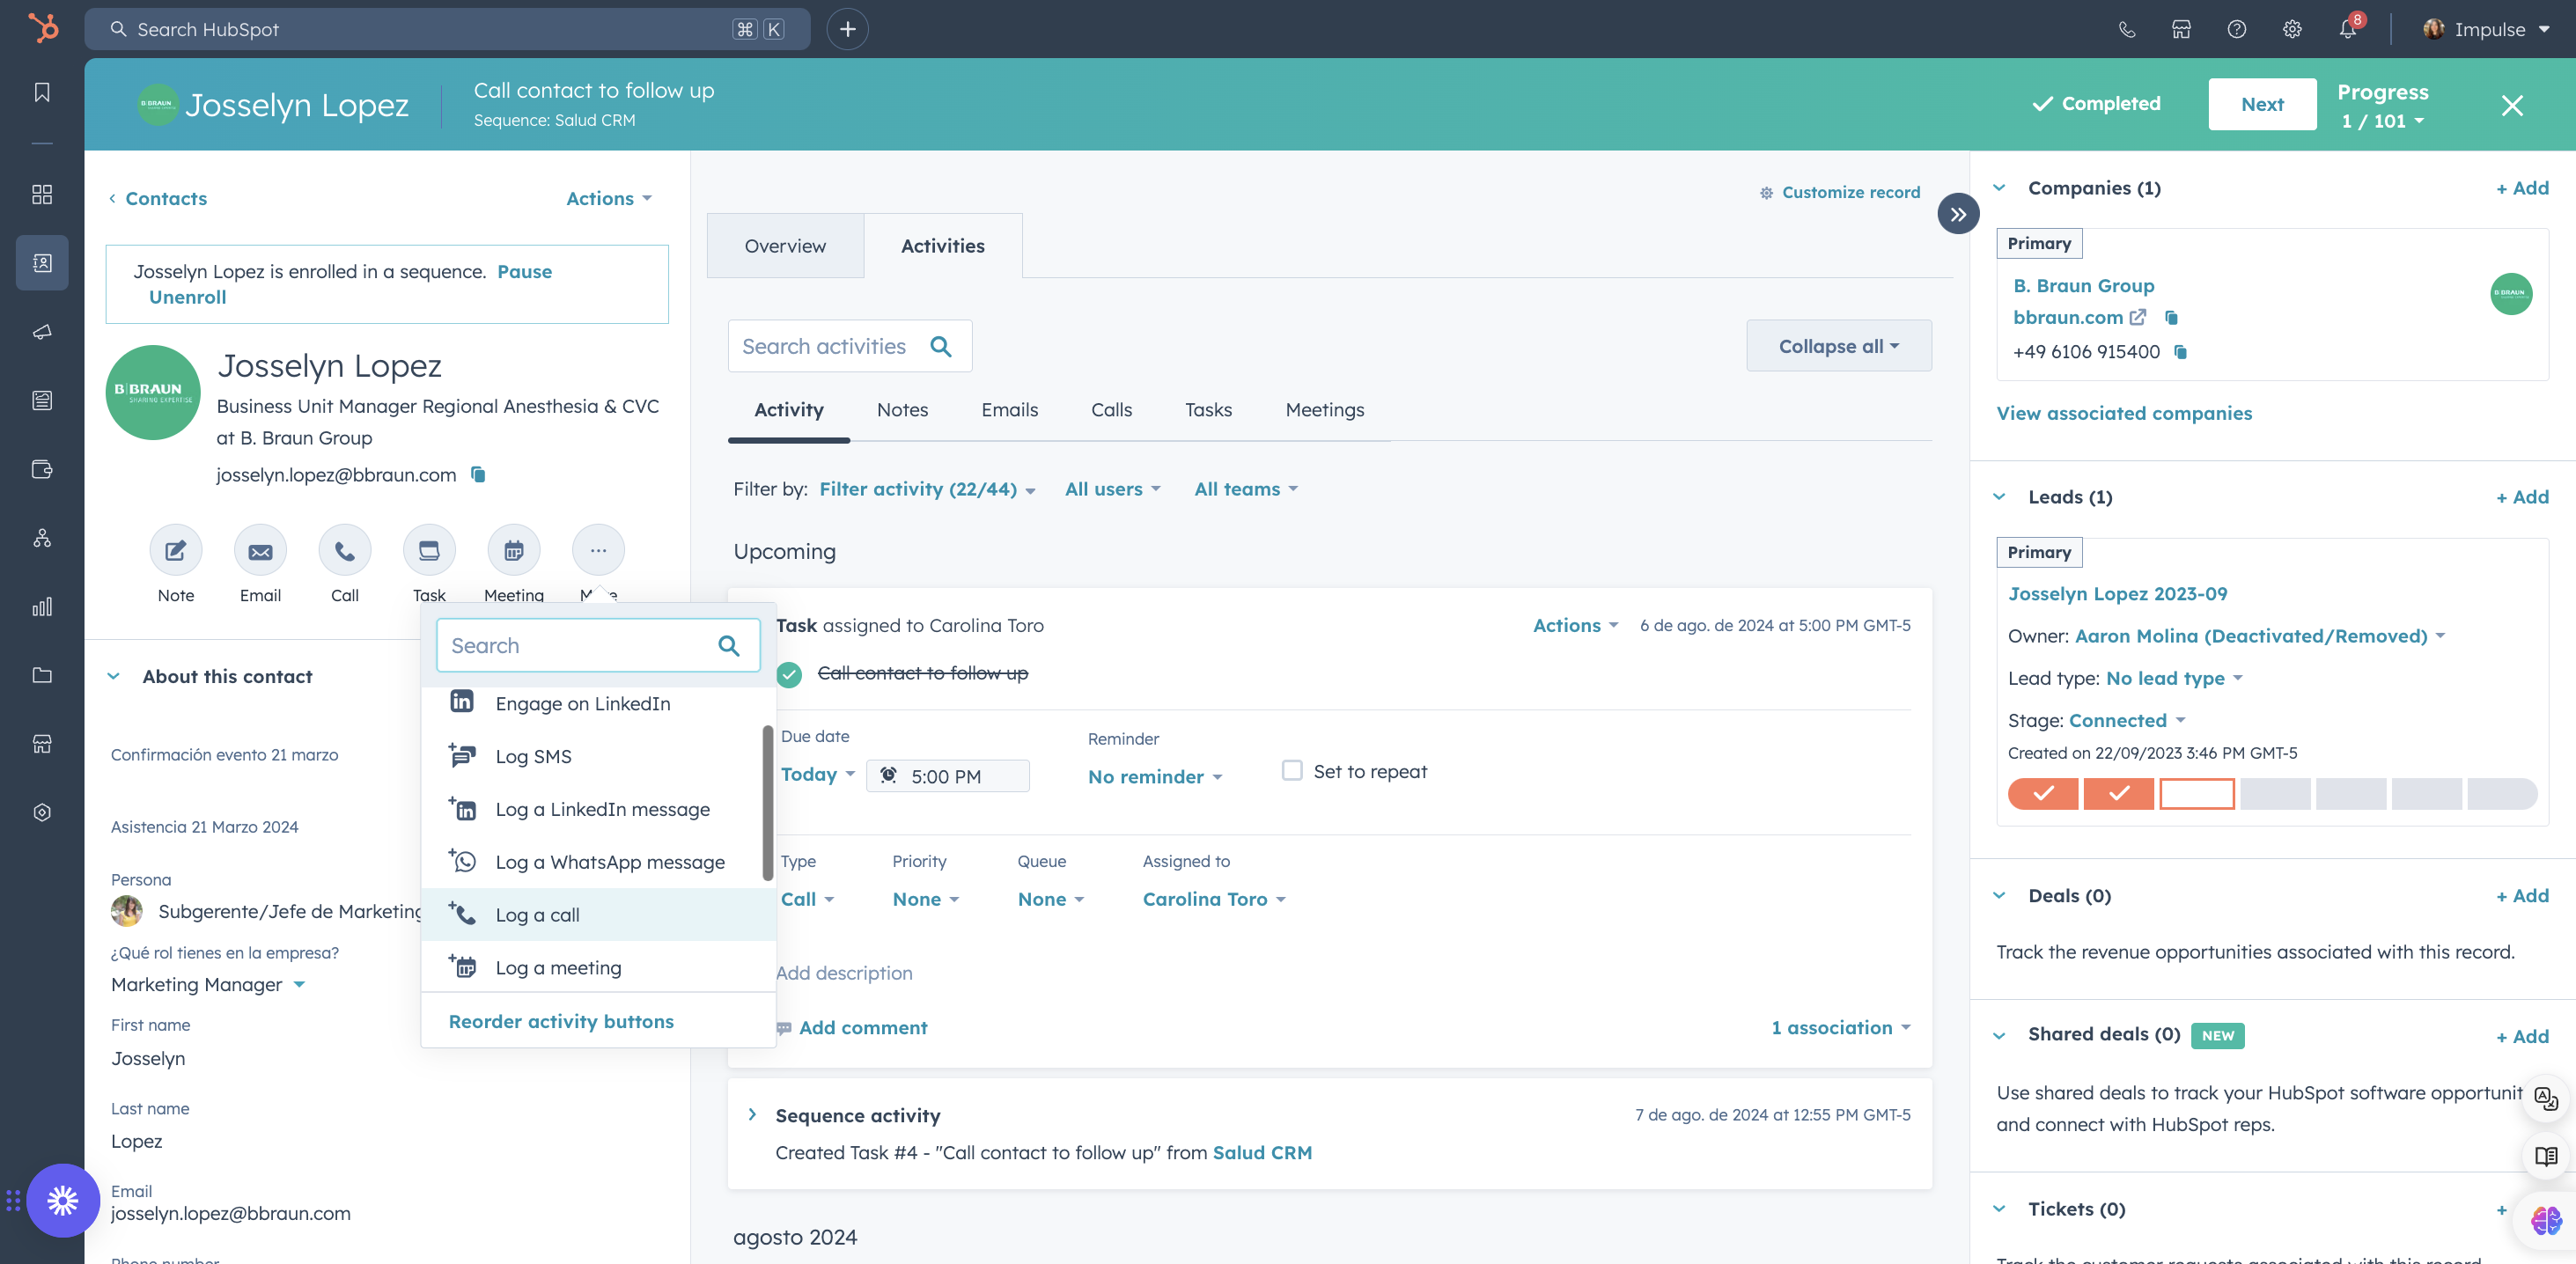2576x1264 pixels.
Task: Select the Meetings activity tab
Action: [1324, 410]
